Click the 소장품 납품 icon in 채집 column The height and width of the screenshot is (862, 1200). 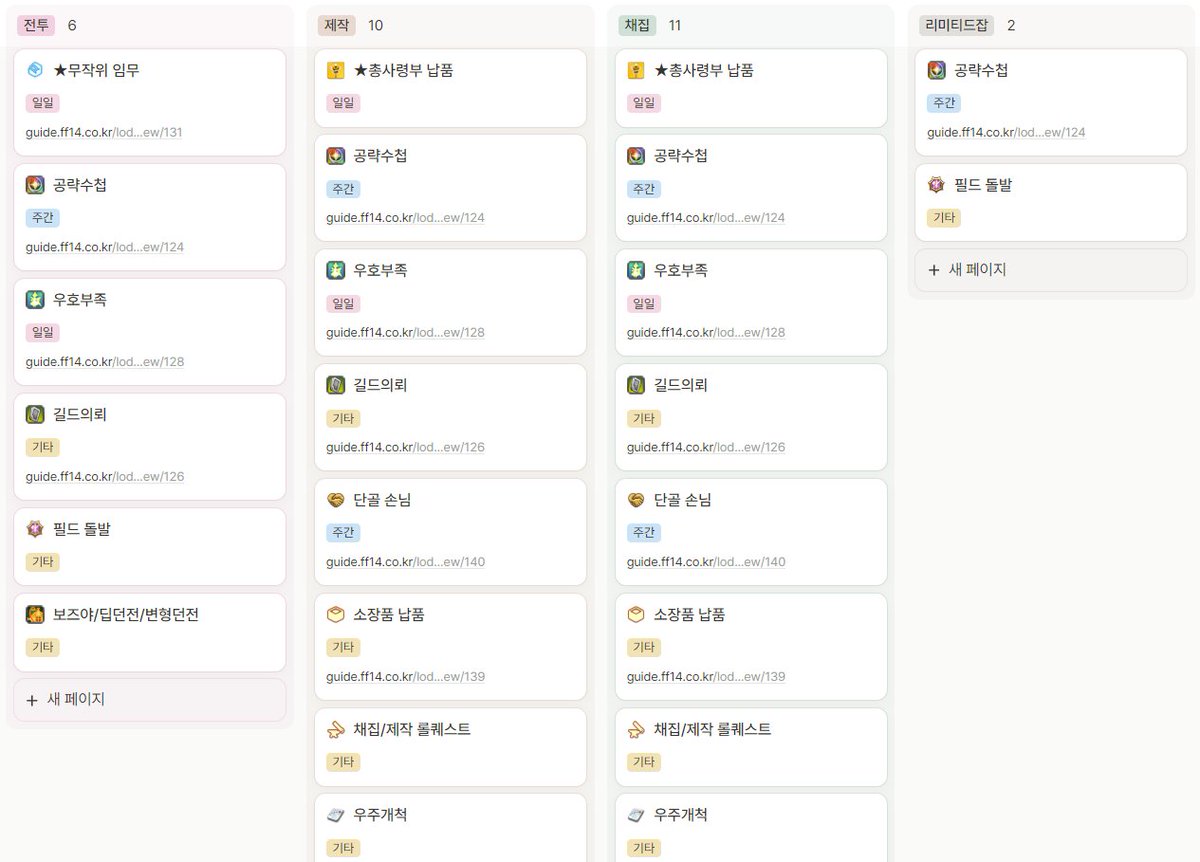click(x=636, y=614)
